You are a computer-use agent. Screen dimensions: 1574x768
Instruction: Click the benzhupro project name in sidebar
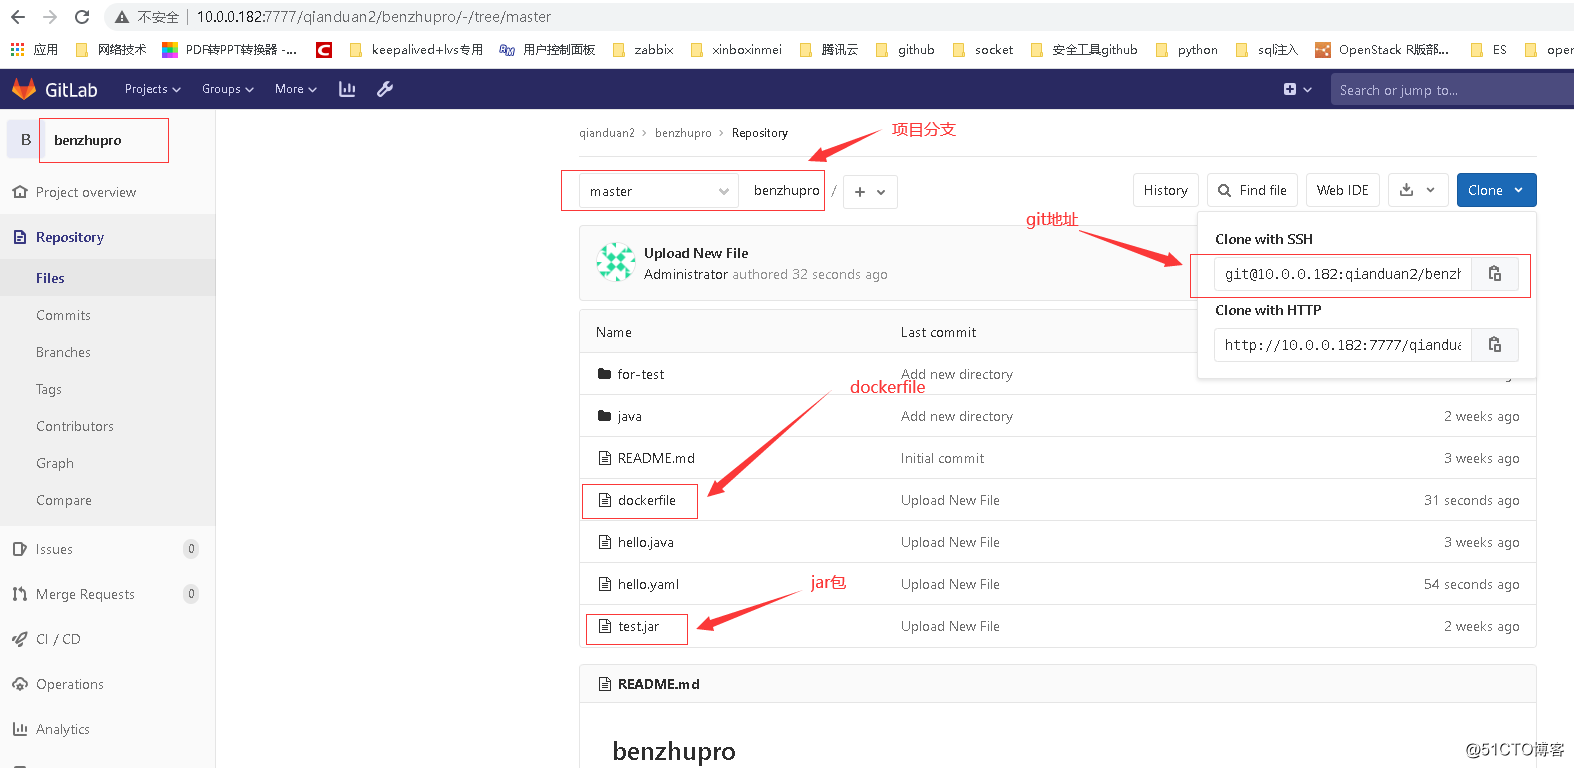[x=88, y=140]
